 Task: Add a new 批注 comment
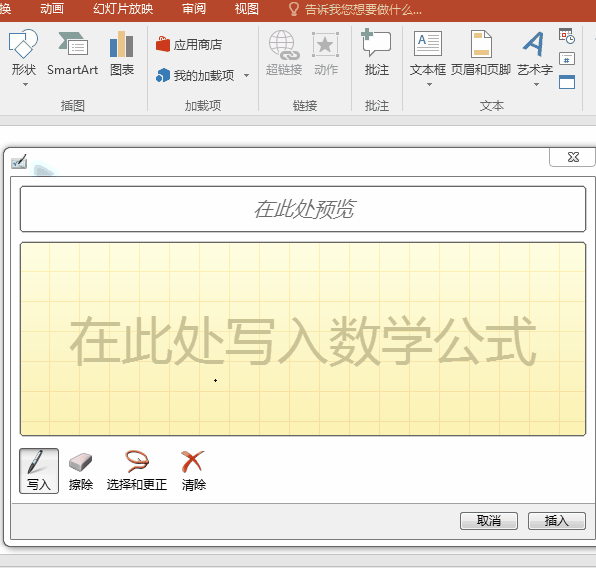(x=376, y=53)
